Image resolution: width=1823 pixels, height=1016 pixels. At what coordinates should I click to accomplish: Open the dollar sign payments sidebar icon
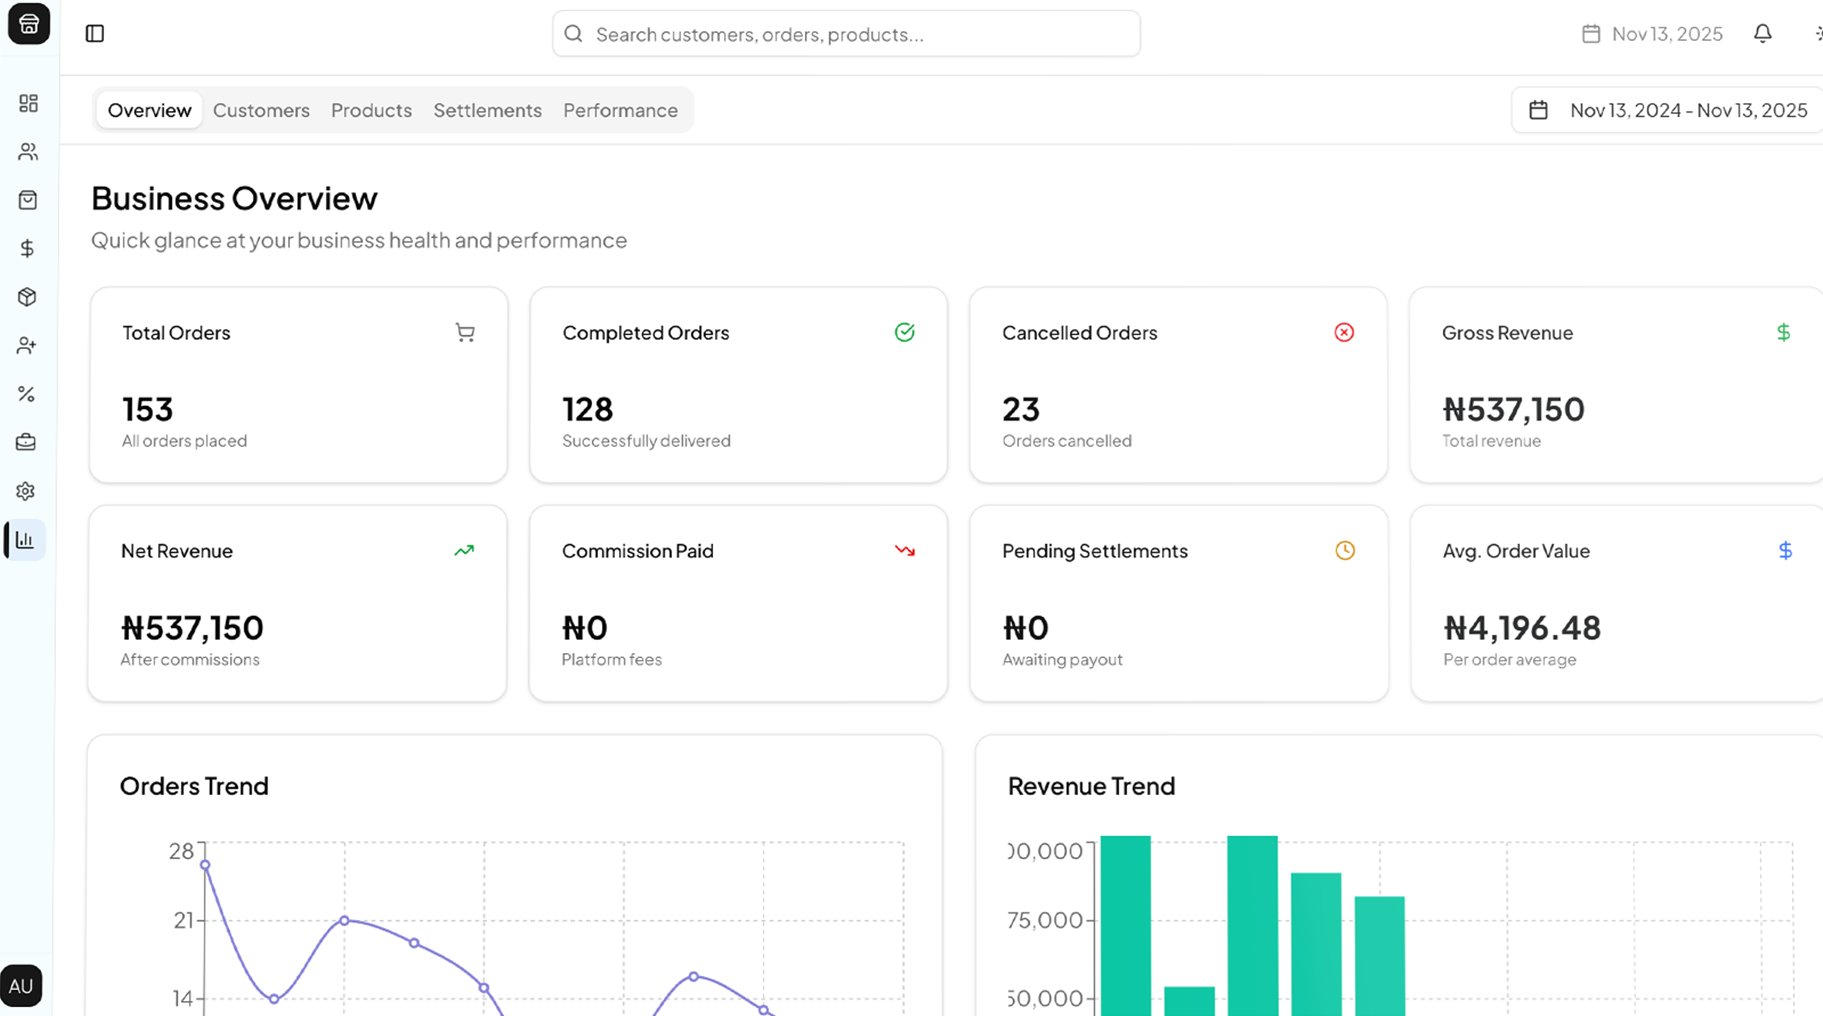pyautogui.click(x=28, y=248)
